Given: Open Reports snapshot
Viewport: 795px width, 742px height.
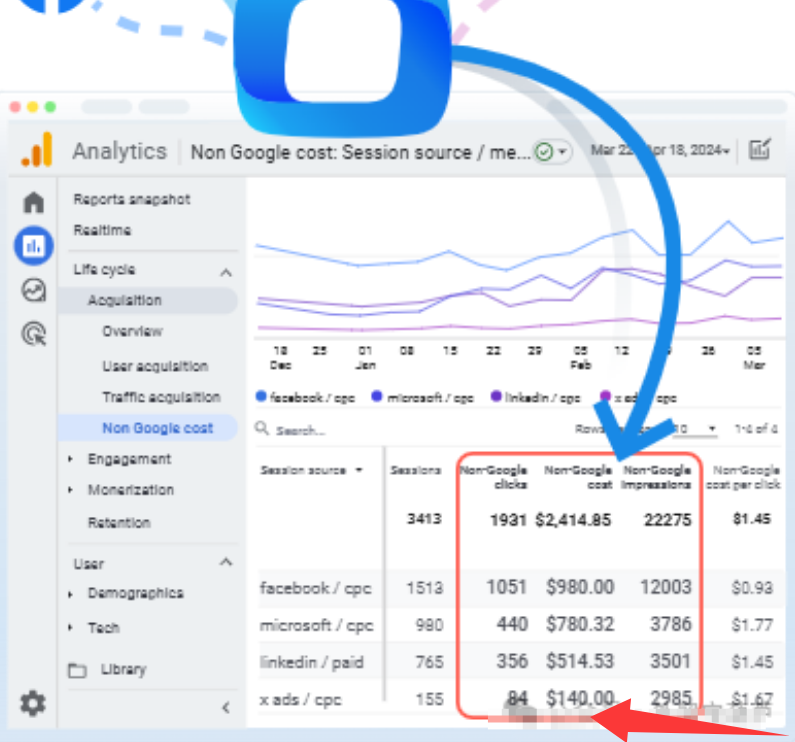Looking at the screenshot, I should click(131, 200).
